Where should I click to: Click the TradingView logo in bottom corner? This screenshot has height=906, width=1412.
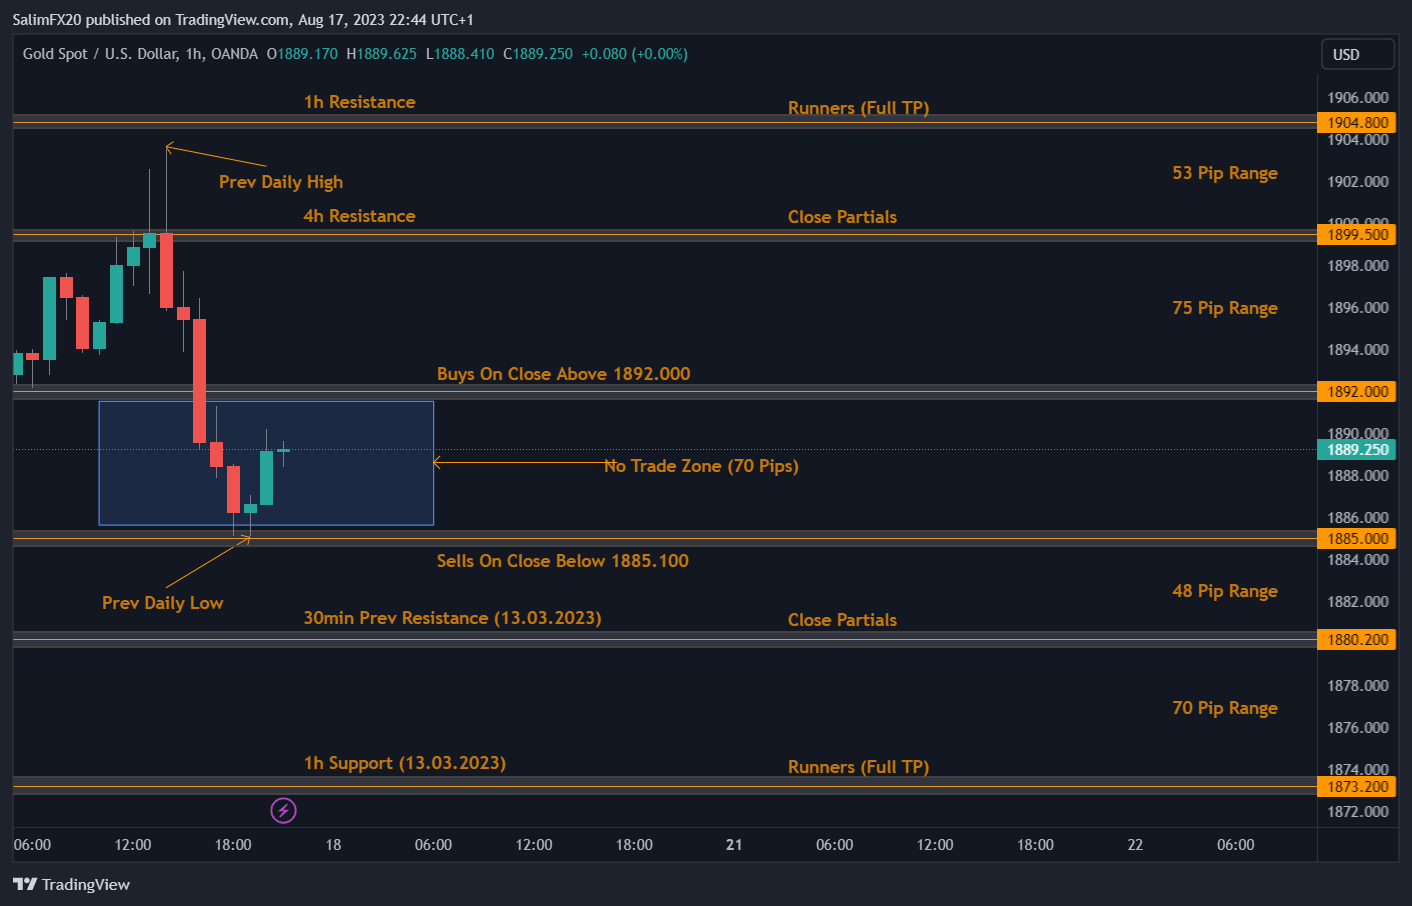[x=70, y=884]
